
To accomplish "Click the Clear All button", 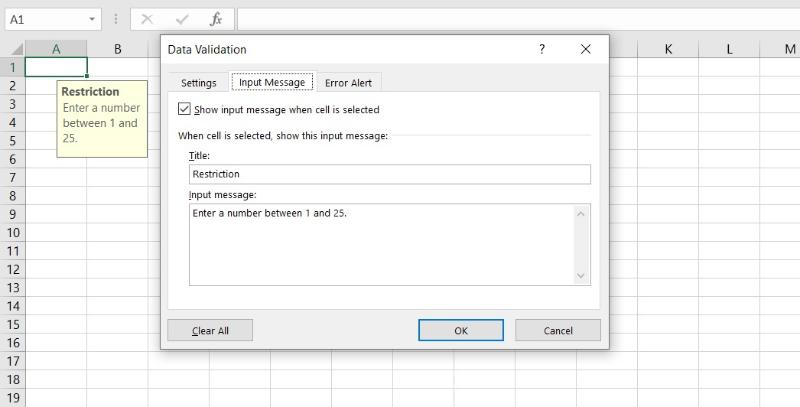I will tap(210, 330).
